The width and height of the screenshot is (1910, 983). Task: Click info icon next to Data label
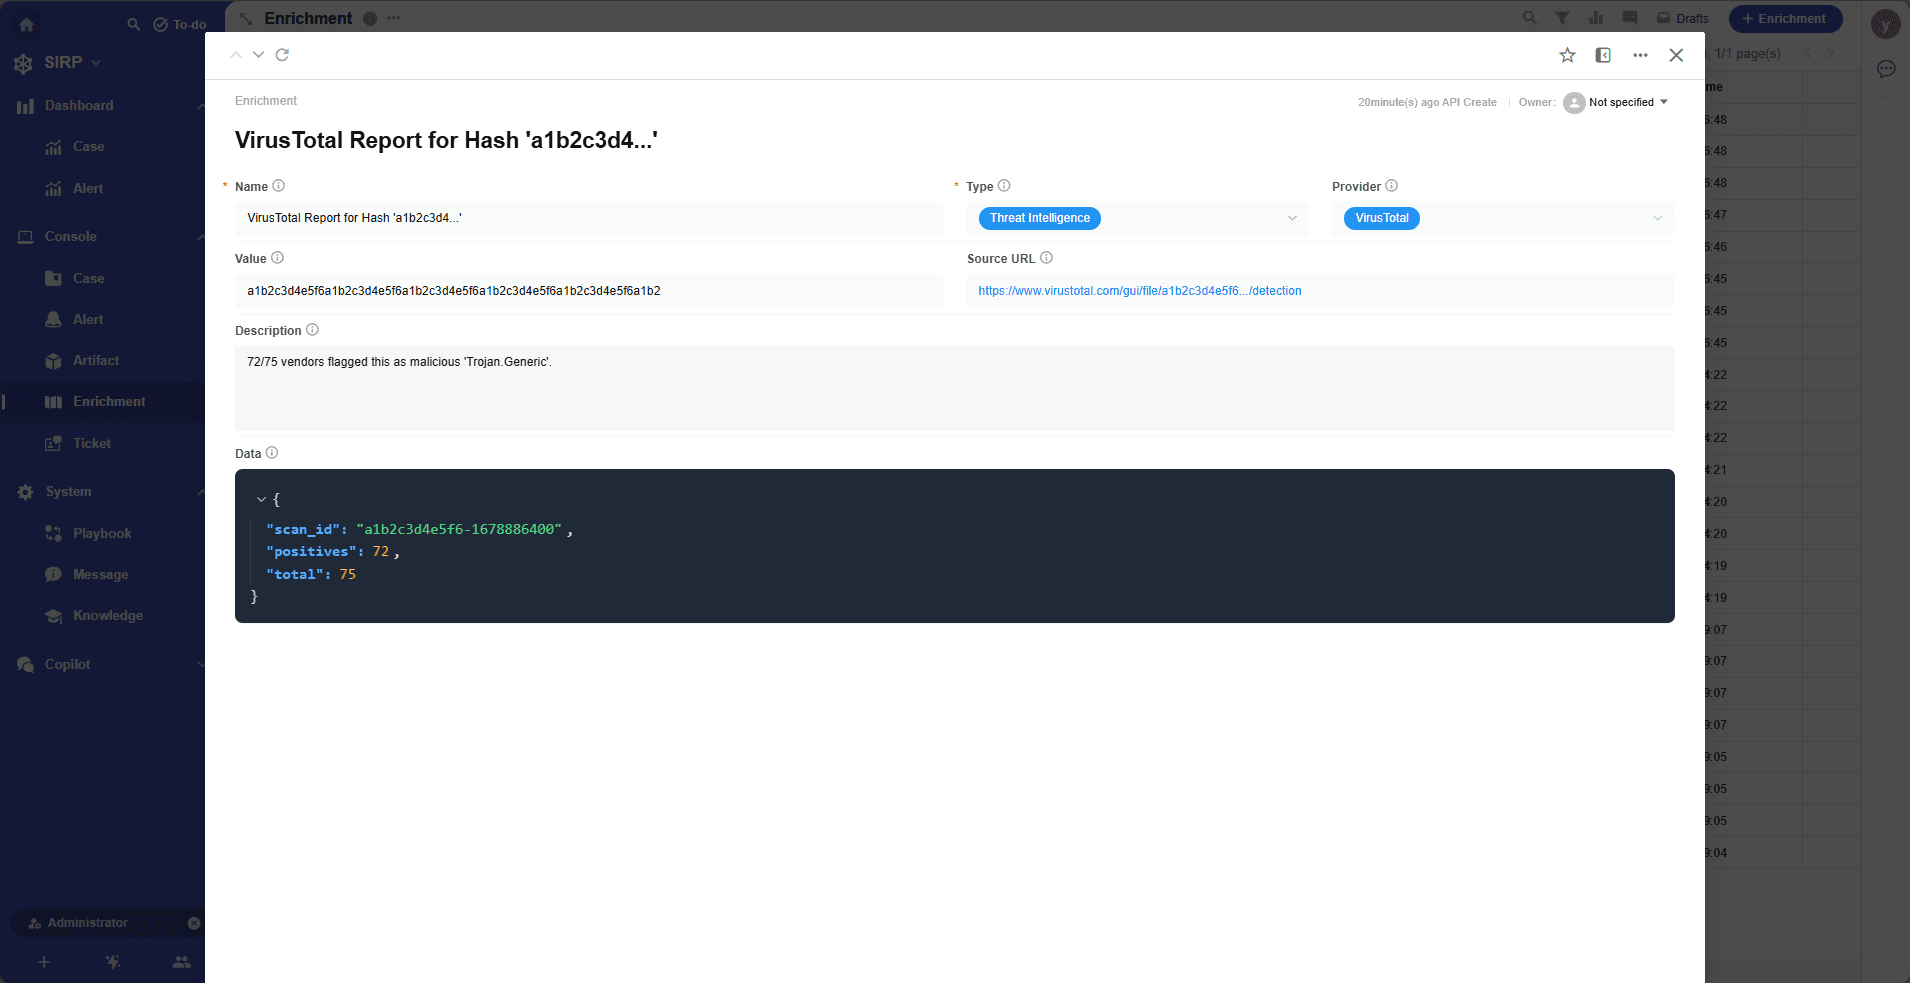(x=272, y=453)
